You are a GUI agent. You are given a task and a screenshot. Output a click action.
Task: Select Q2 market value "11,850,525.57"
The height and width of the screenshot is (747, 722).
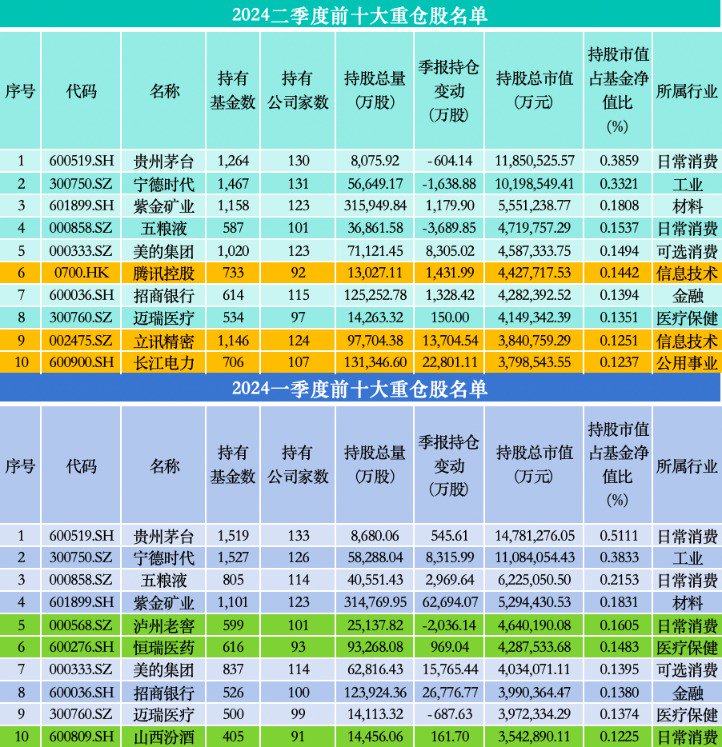[534, 161]
